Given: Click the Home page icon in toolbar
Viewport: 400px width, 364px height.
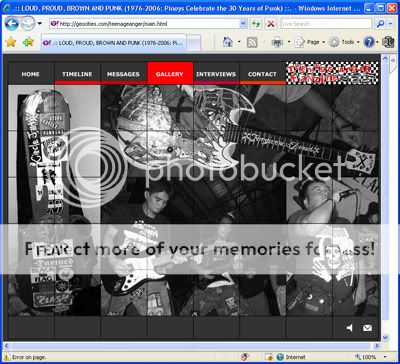Looking at the screenshot, I should tap(228, 42).
